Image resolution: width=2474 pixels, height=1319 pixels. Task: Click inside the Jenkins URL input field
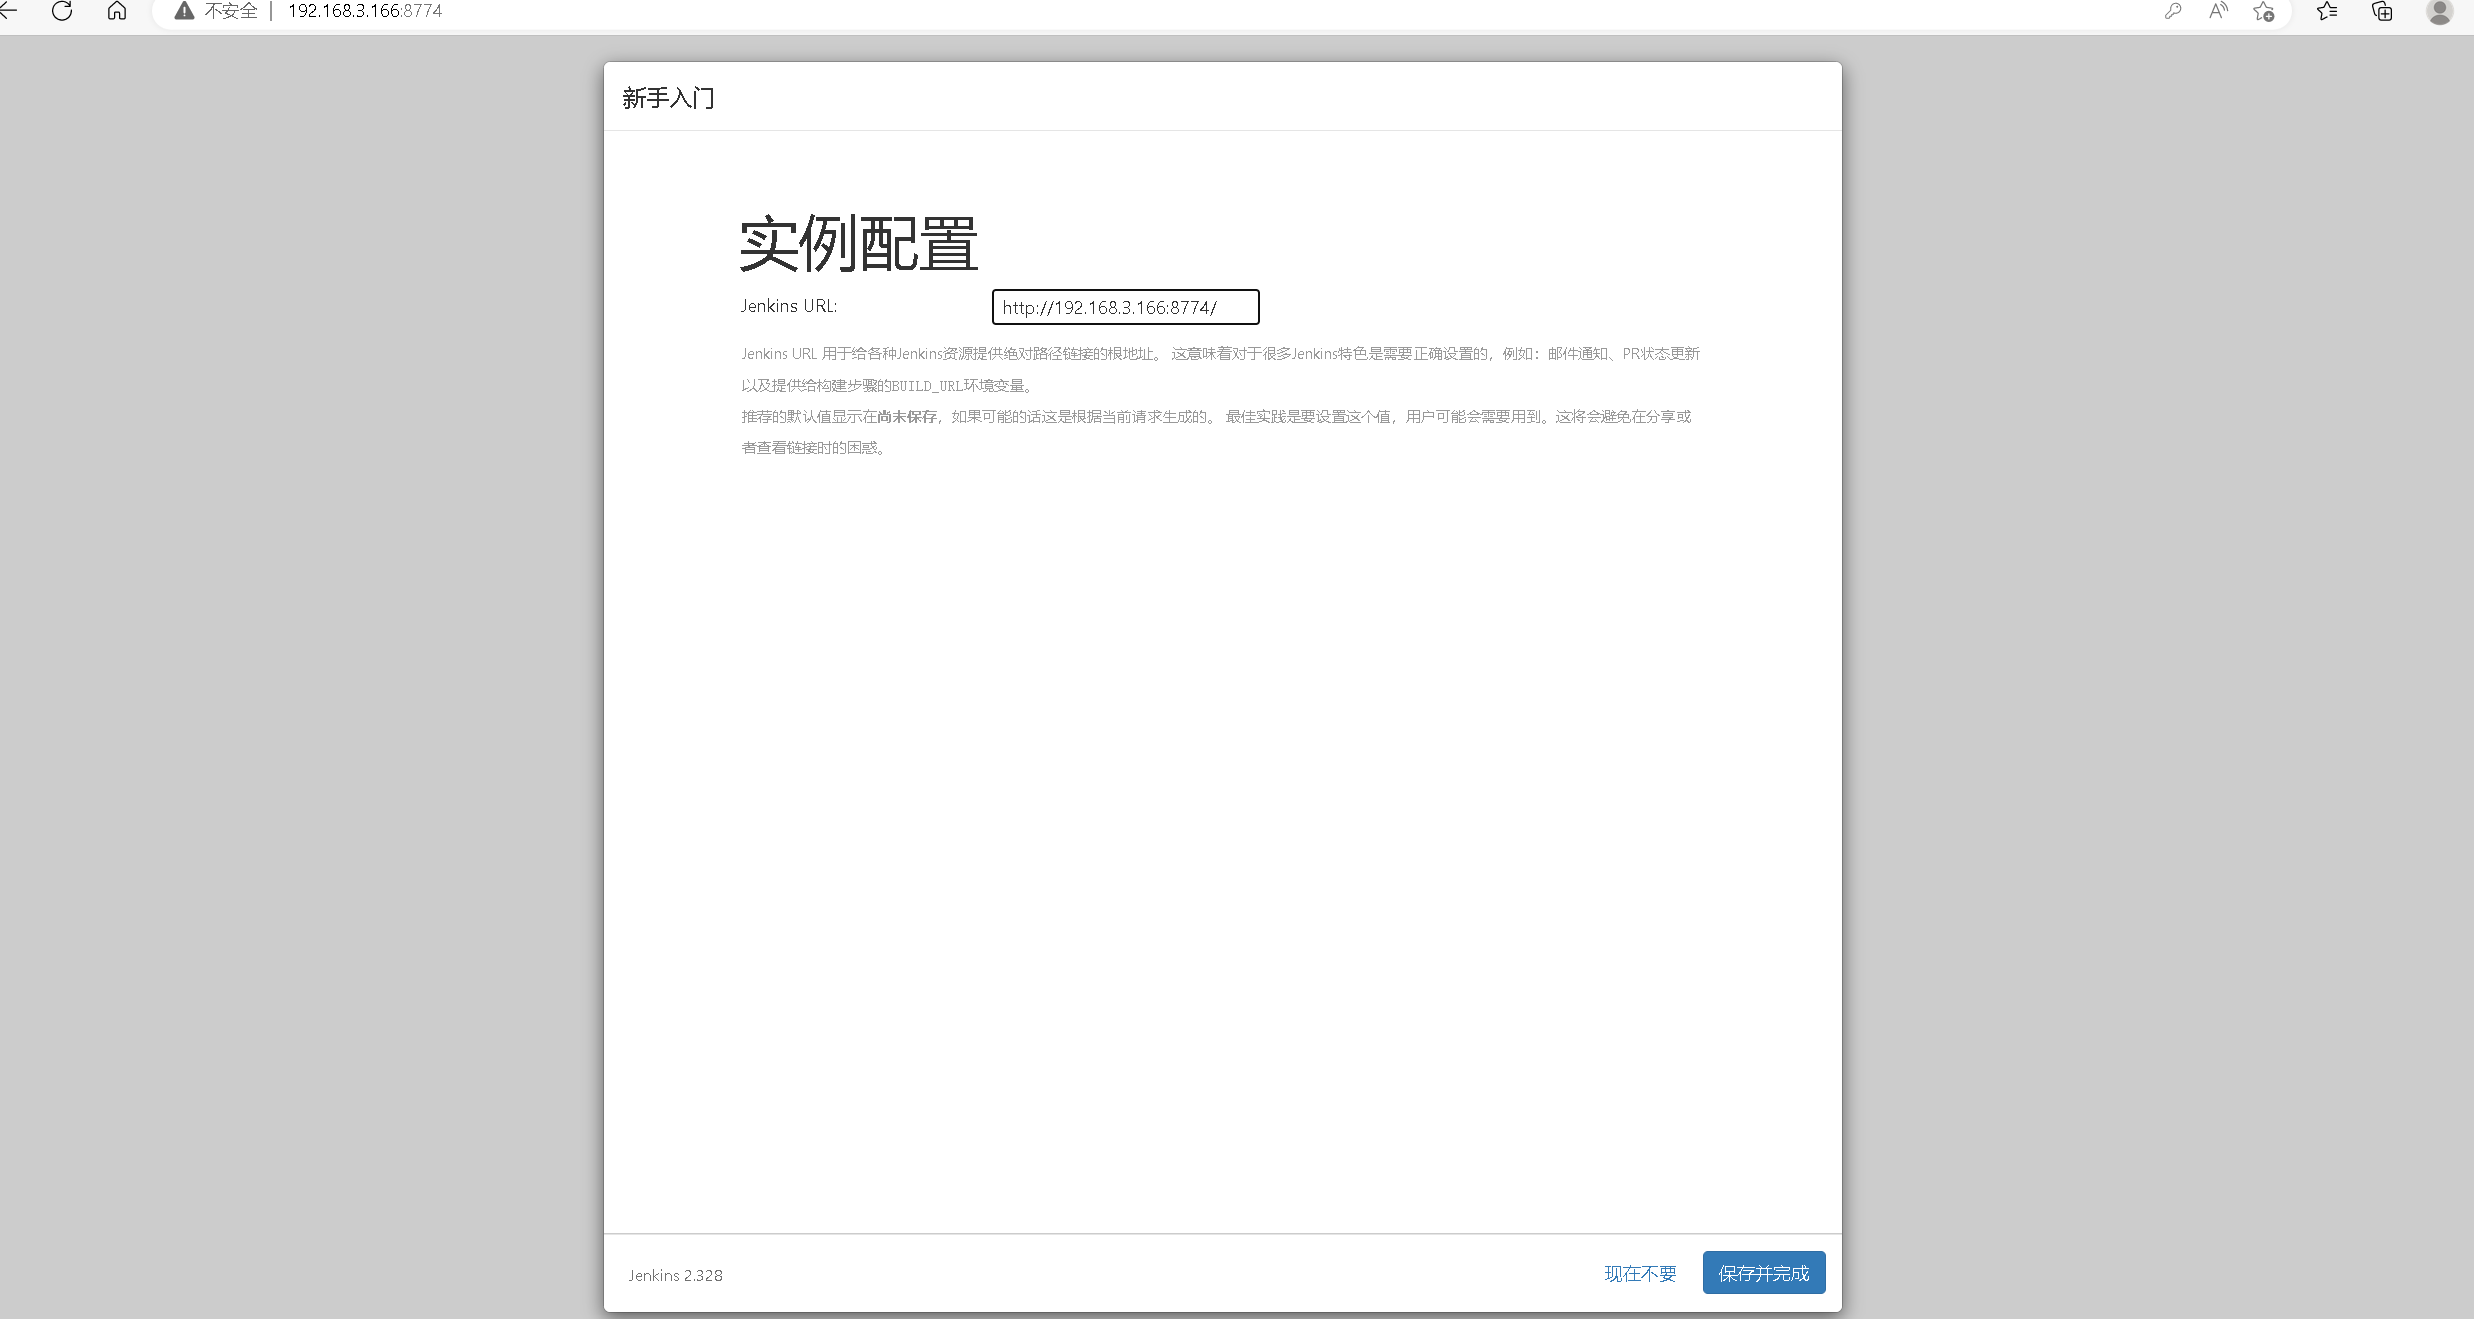coord(1124,307)
